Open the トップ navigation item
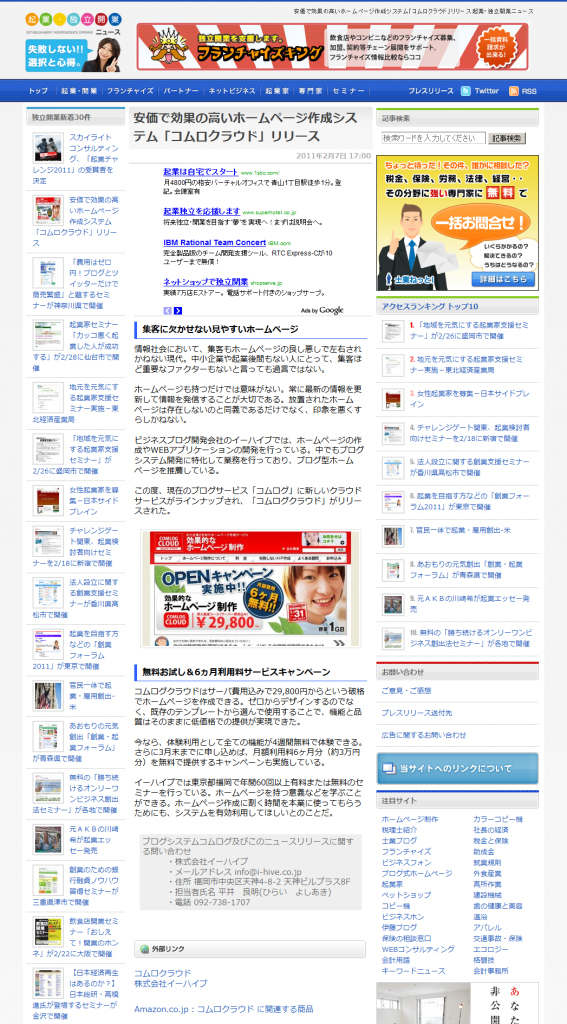Screen dimensions: 567x1024 [x=39, y=91]
